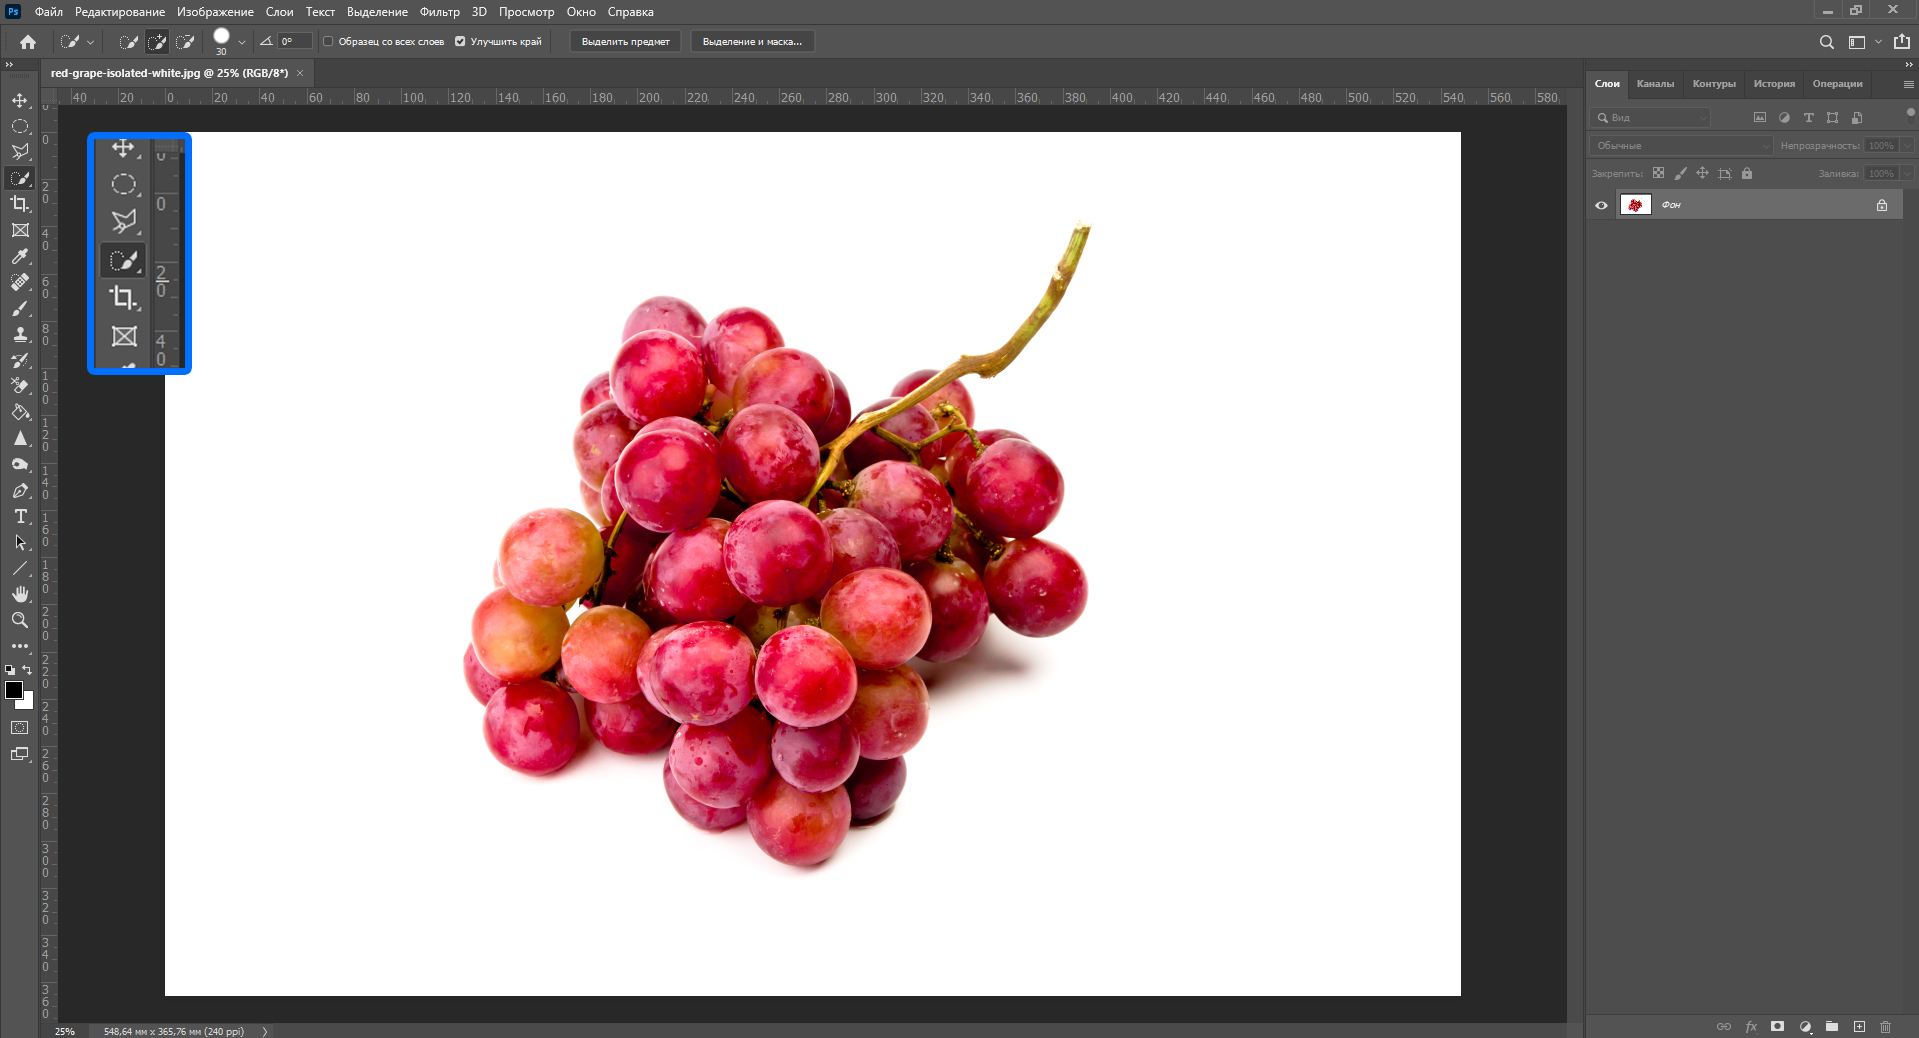Activate the Zoom tool
Image resolution: width=1919 pixels, height=1038 pixels.
pos(20,621)
